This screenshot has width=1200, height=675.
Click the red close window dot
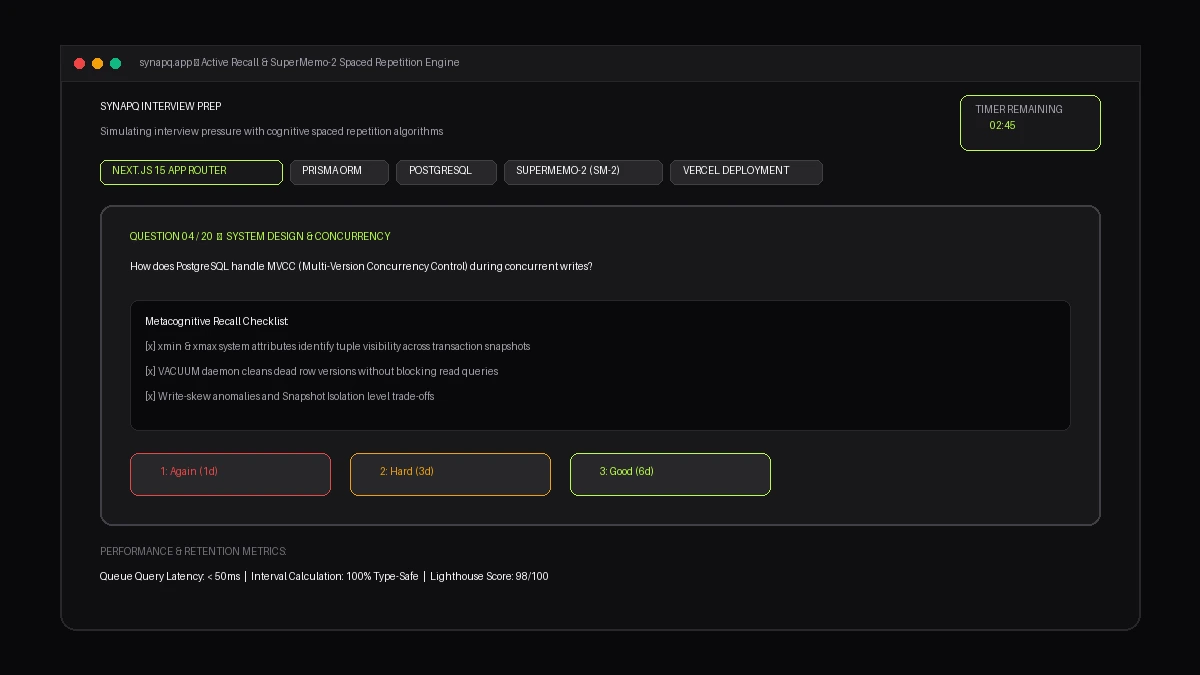[x=80, y=63]
